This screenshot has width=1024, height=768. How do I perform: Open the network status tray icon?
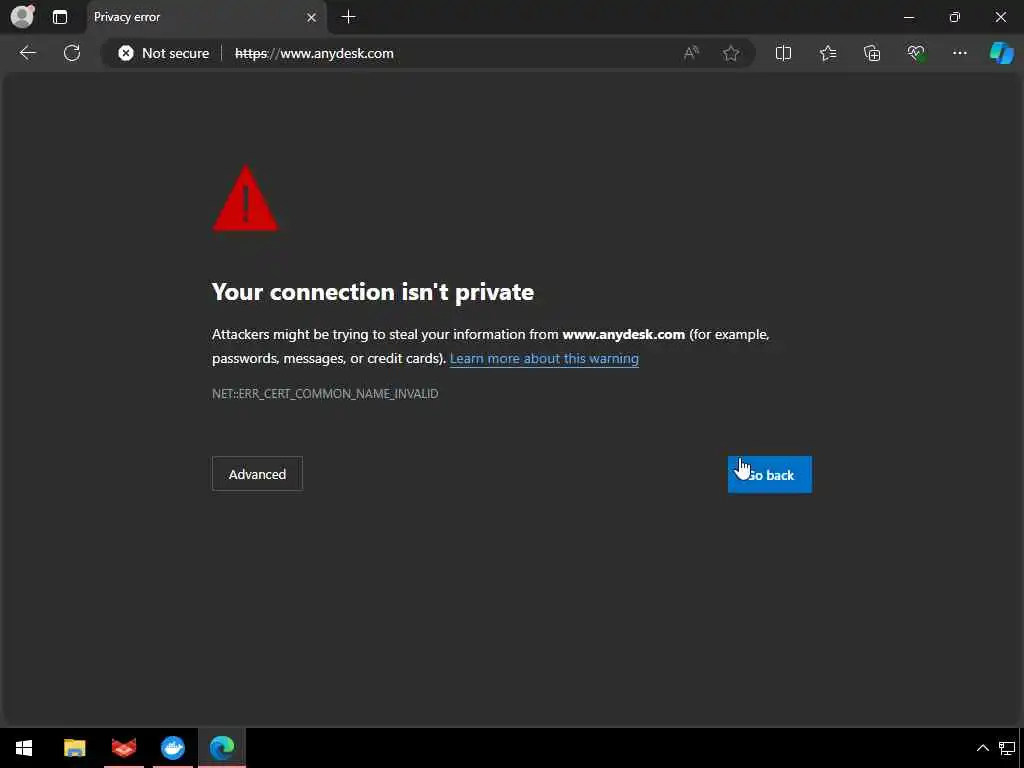click(1007, 748)
